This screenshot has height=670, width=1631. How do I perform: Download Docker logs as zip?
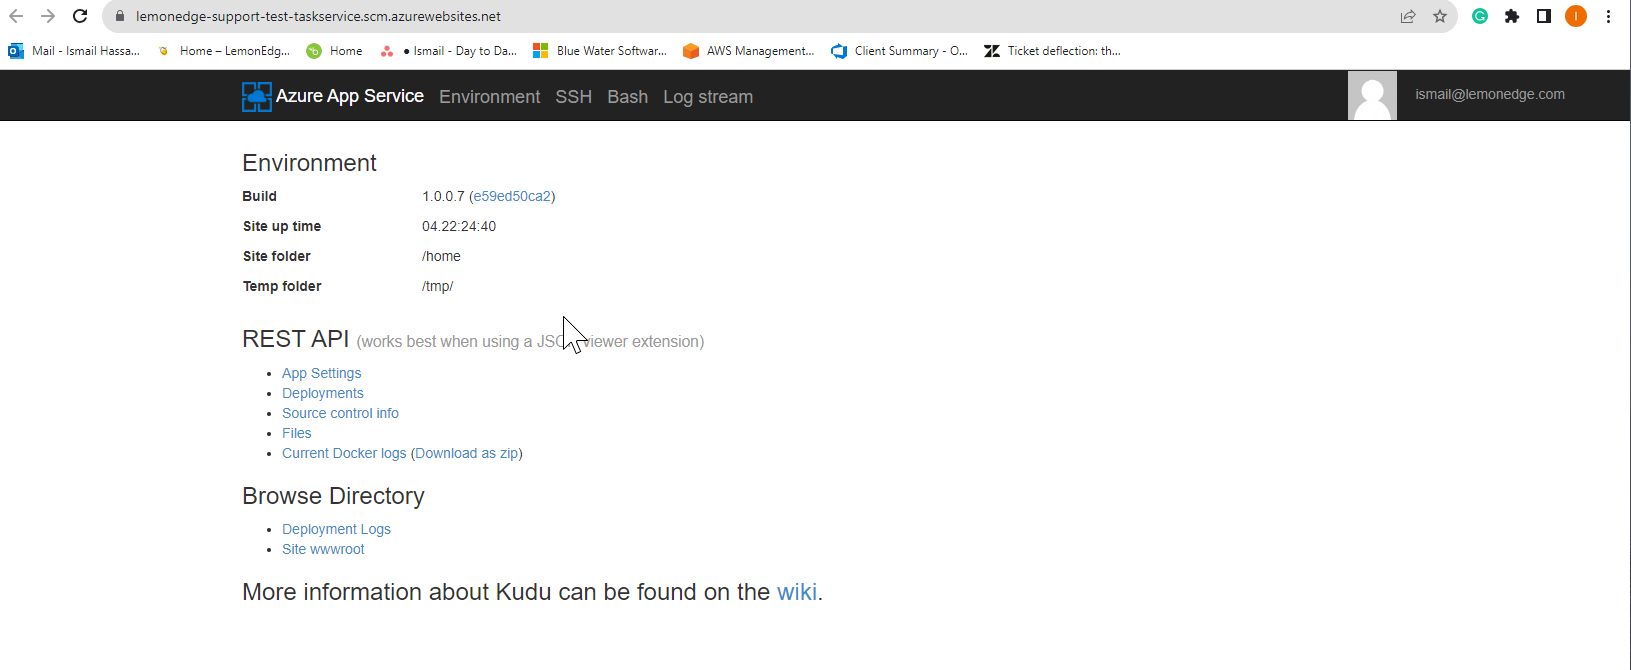click(466, 453)
